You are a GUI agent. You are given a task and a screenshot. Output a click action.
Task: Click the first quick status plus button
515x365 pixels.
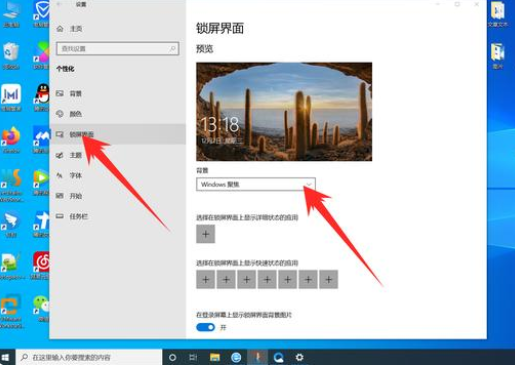[x=206, y=279]
